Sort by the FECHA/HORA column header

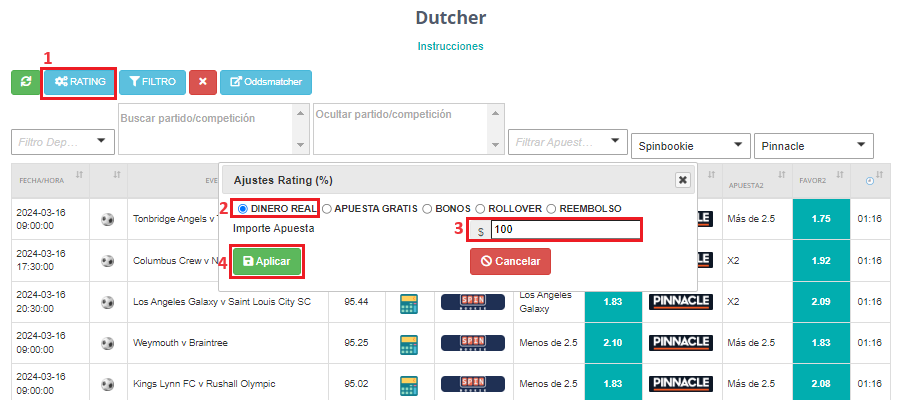coord(51,180)
